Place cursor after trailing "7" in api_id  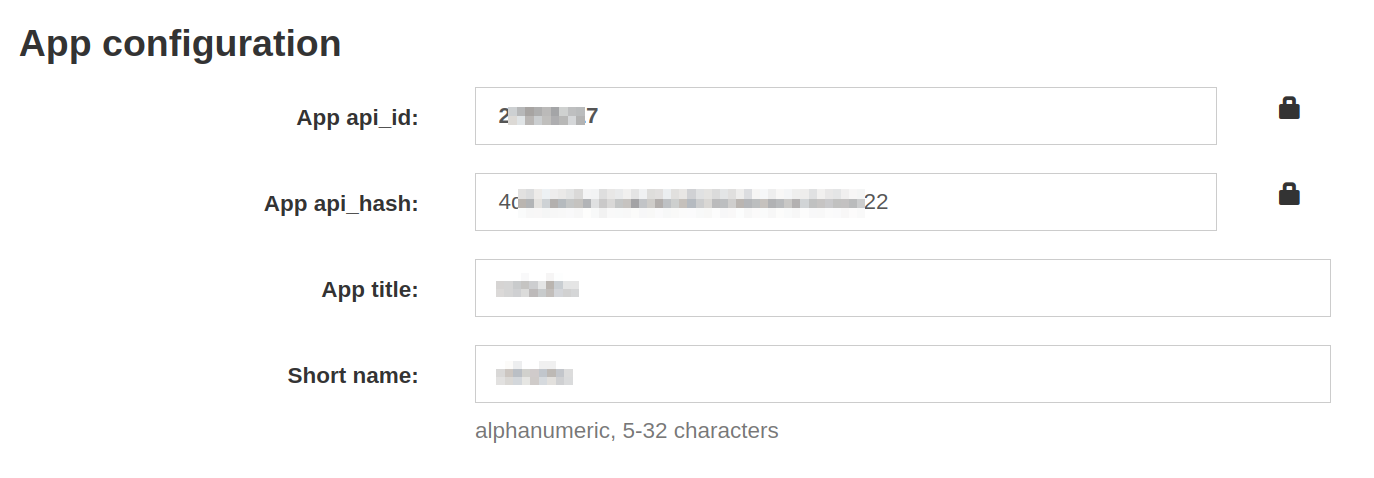click(599, 116)
